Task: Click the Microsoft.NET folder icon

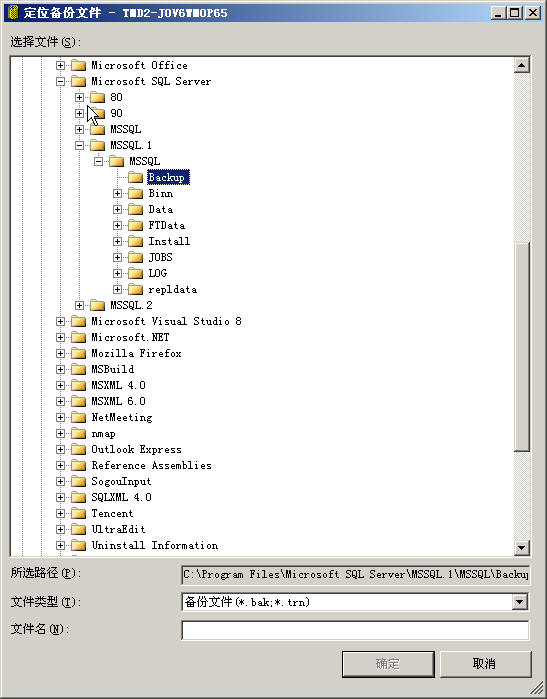Action: [78, 337]
